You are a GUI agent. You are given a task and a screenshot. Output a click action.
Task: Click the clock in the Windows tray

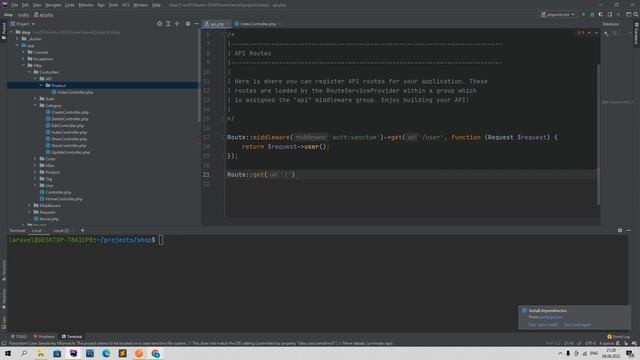611,353
